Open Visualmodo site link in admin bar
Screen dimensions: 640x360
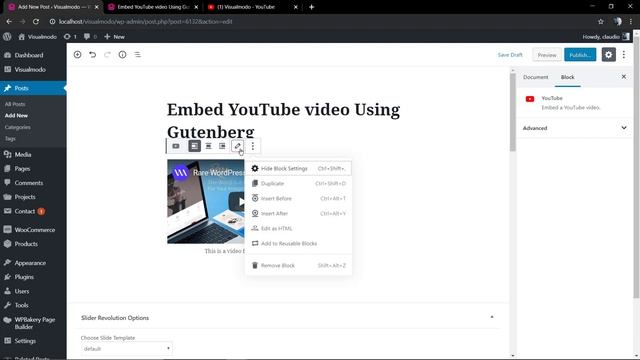[38, 36]
